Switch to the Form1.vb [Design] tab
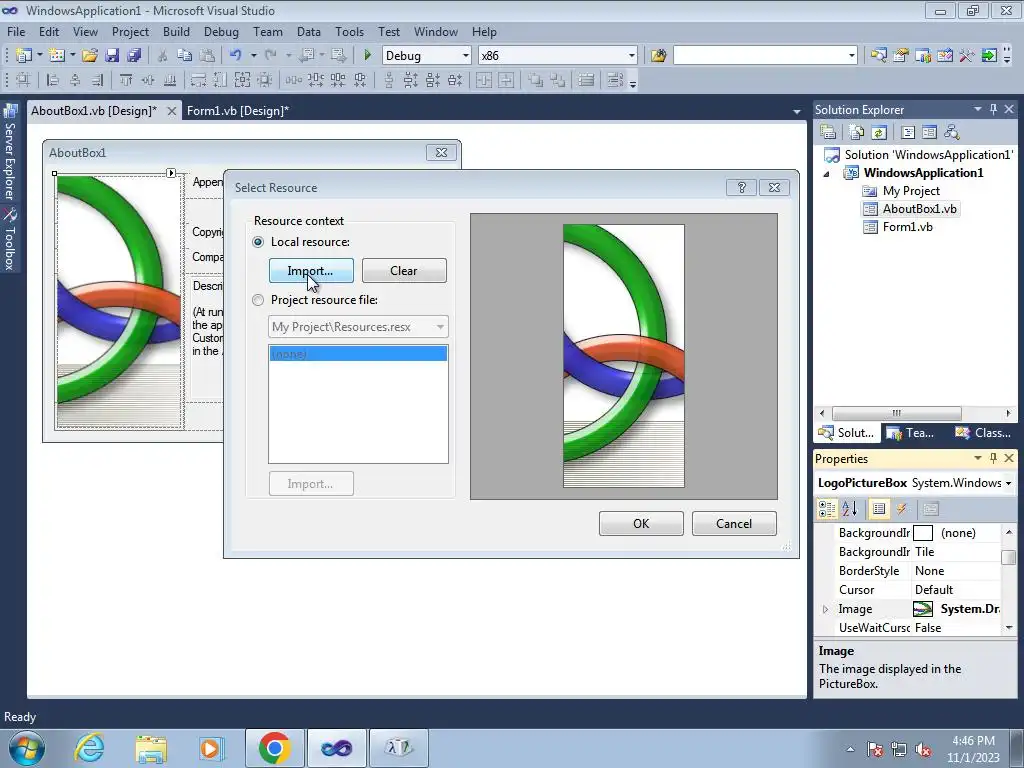Screen dimensions: 1024x768 (x=238, y=110)
